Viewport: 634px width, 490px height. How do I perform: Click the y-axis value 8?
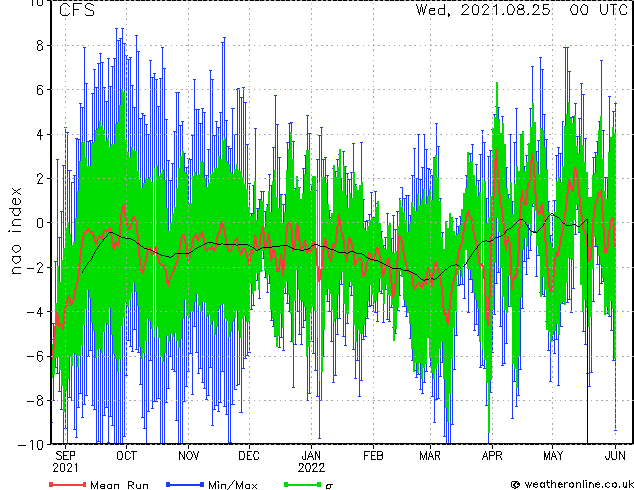pos(40,46)
